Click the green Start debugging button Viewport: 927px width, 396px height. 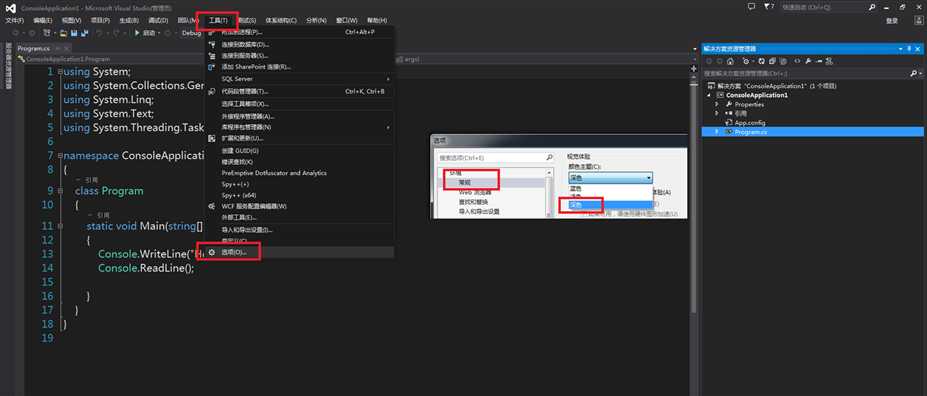point(145,33)
